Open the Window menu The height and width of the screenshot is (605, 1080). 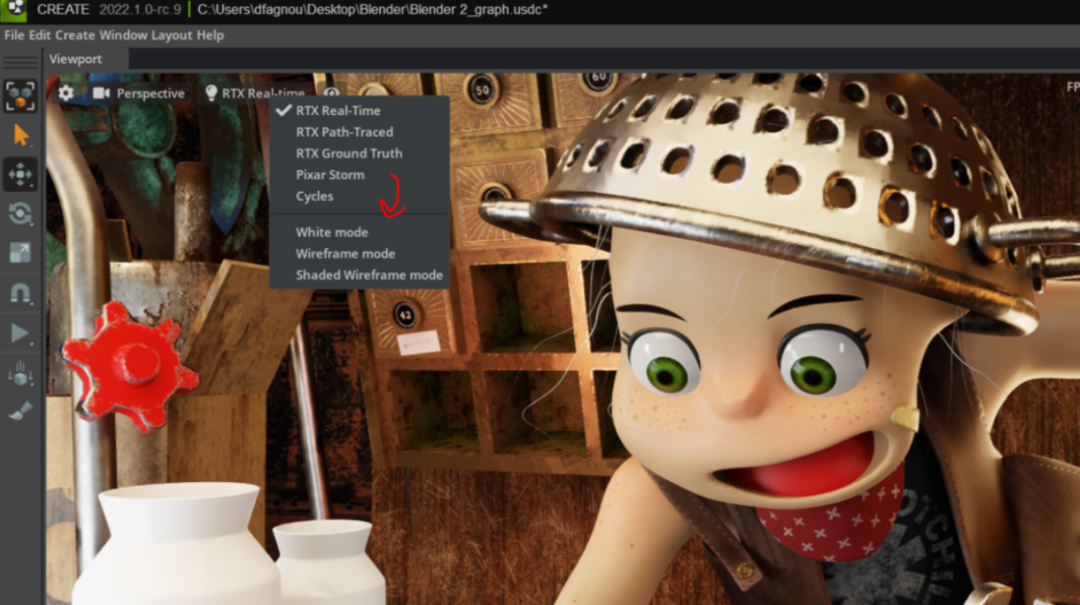point(123,35)
